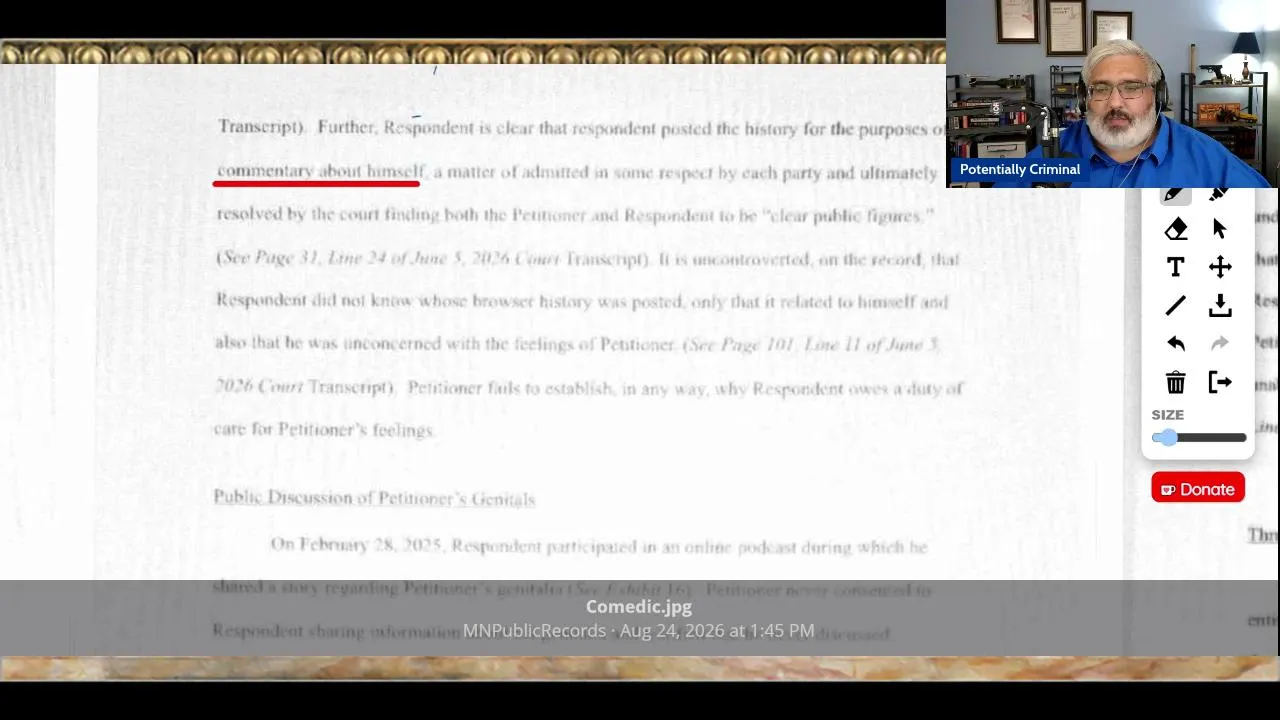This screenshot has height=720, width=1280.
Task: Click 'care for Petitioner's feelings' line
Action: point(323,430)
